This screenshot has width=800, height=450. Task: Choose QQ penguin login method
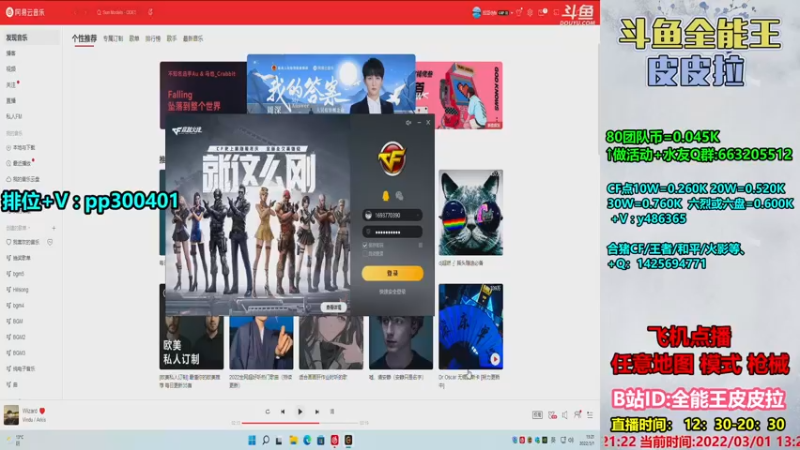point(385,196)
